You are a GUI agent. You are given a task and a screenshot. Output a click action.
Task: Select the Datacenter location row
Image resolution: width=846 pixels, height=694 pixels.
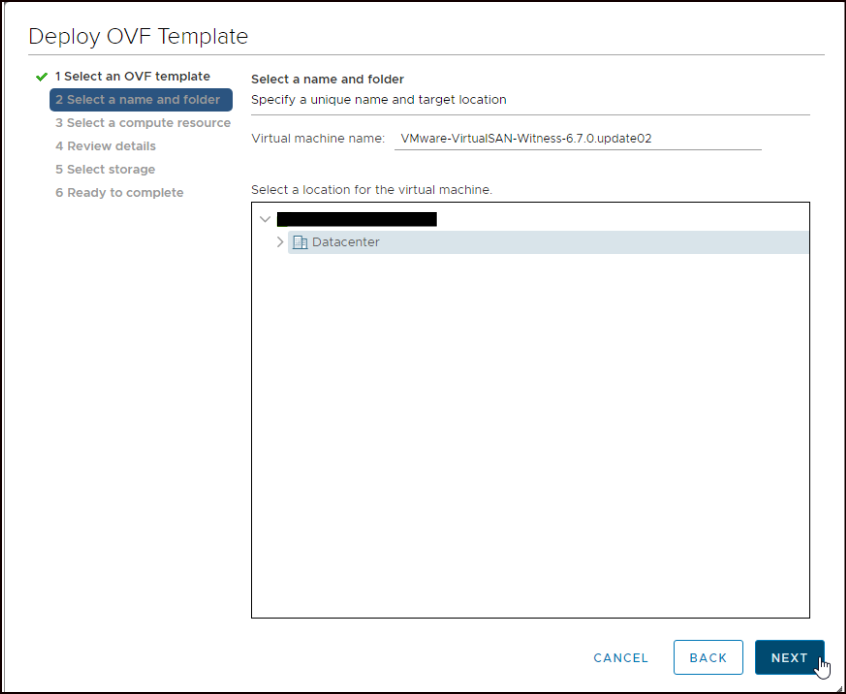pos(548,242)
